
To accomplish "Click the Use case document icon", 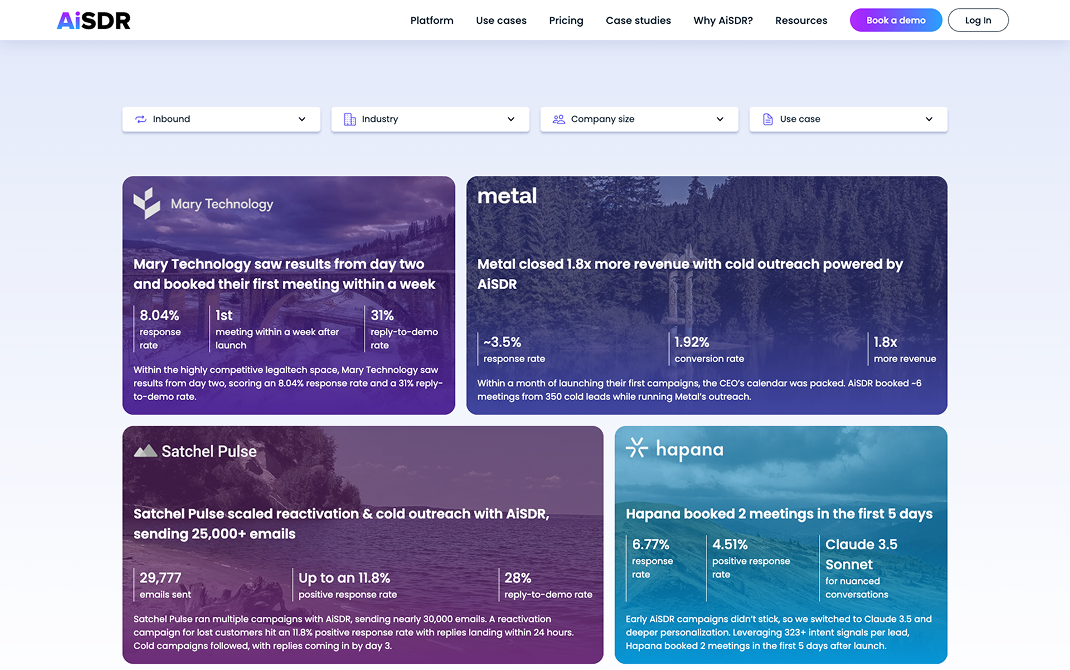I will [768, 119].
